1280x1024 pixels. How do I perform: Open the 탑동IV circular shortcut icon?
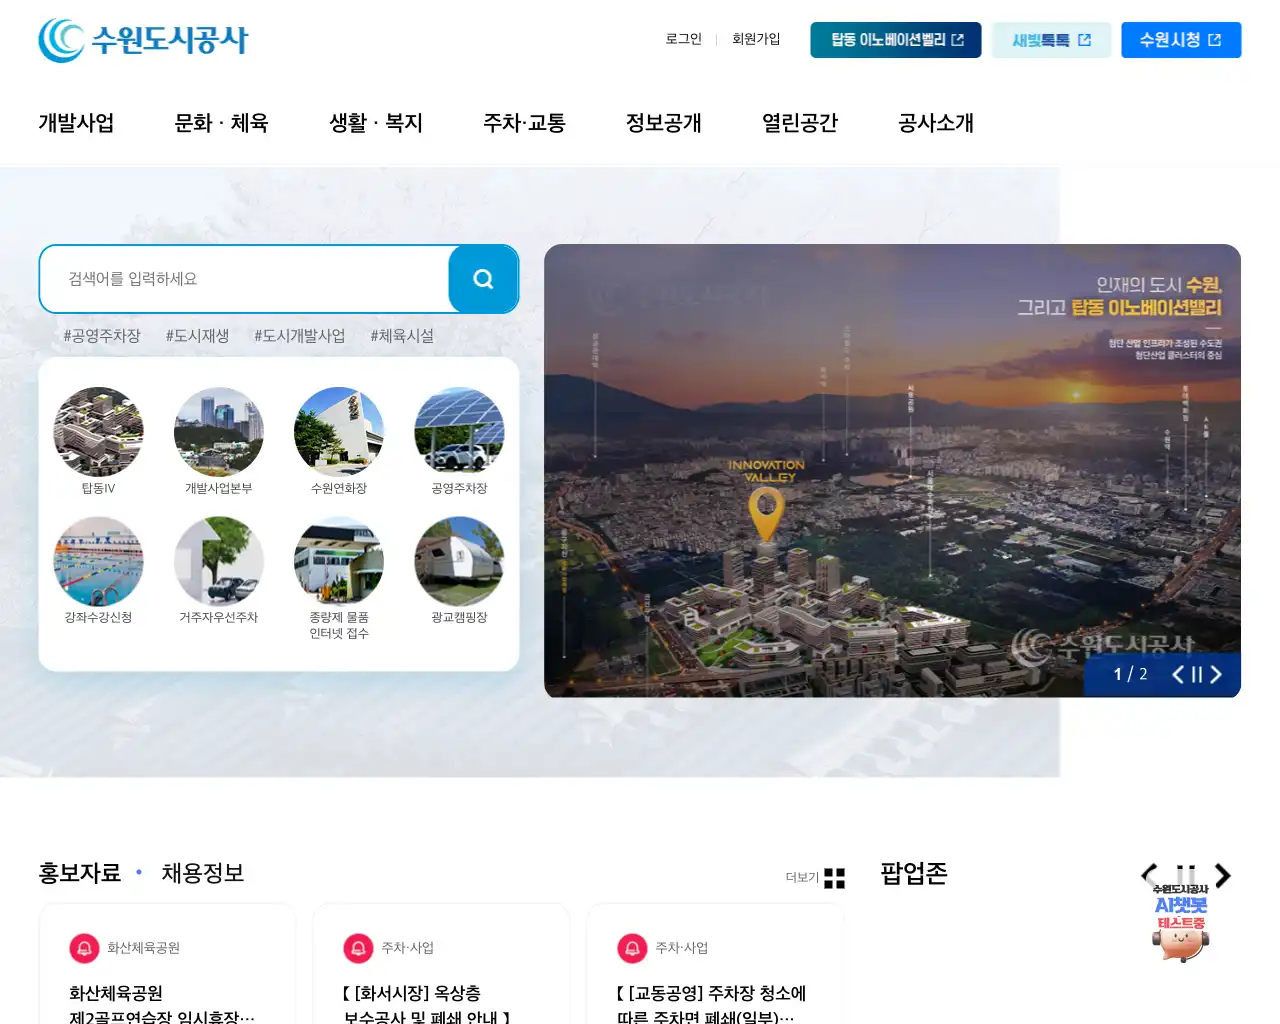pos(98,432)
